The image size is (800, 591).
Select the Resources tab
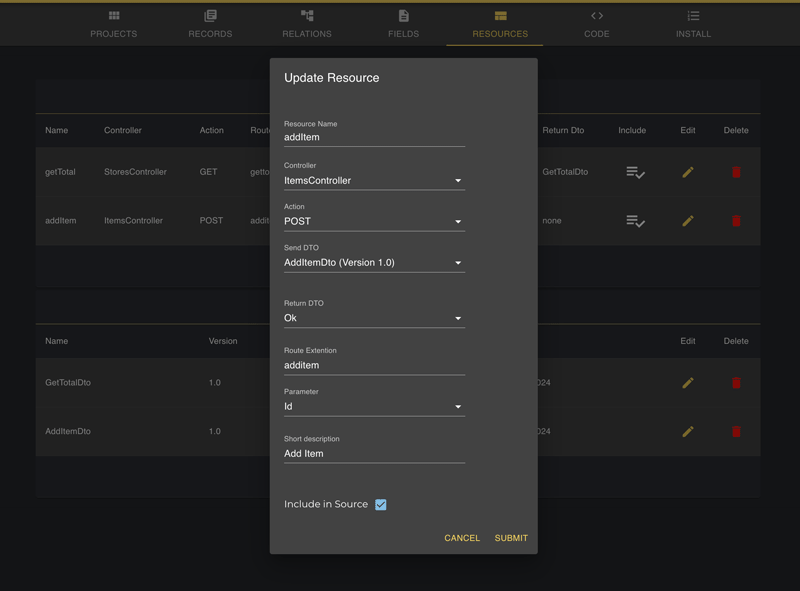pyautogui.click(x=500, y=24)
